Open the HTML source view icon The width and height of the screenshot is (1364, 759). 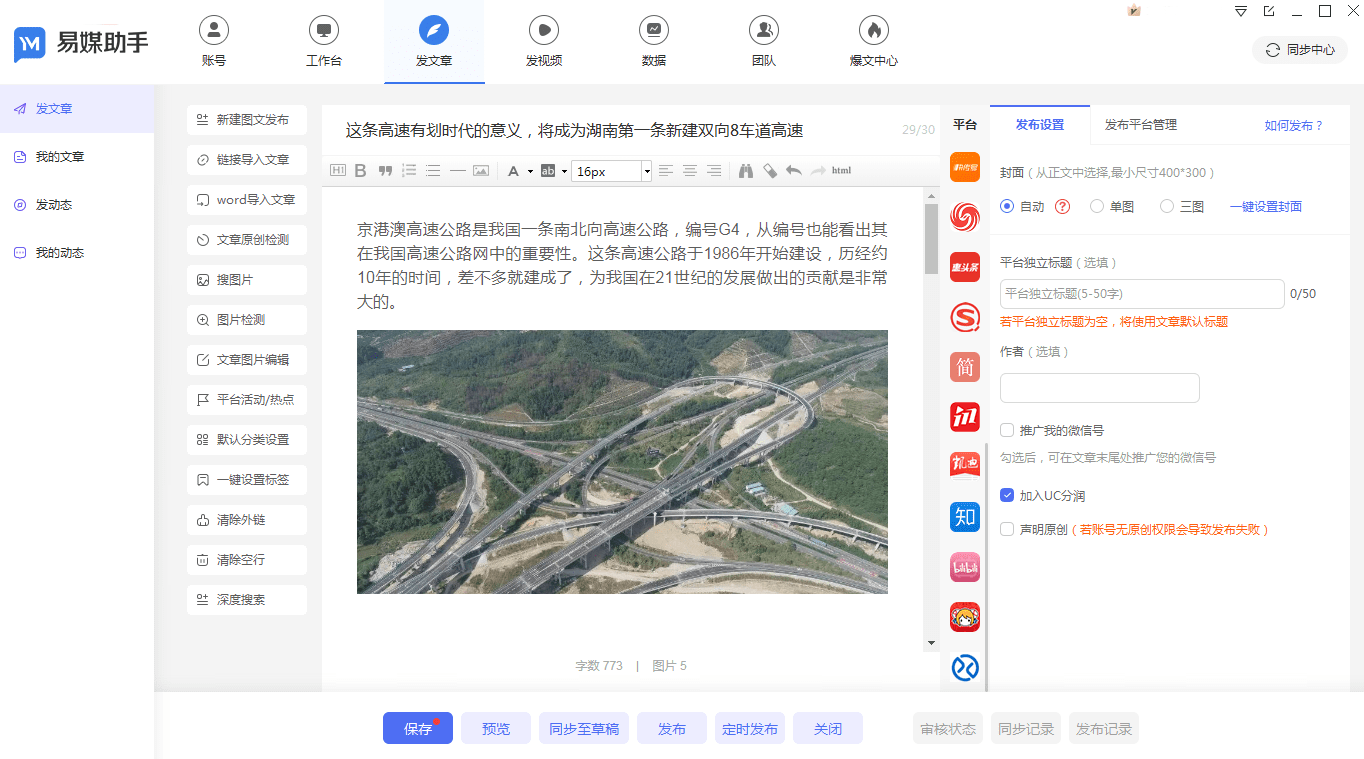[x=840, y=170]
